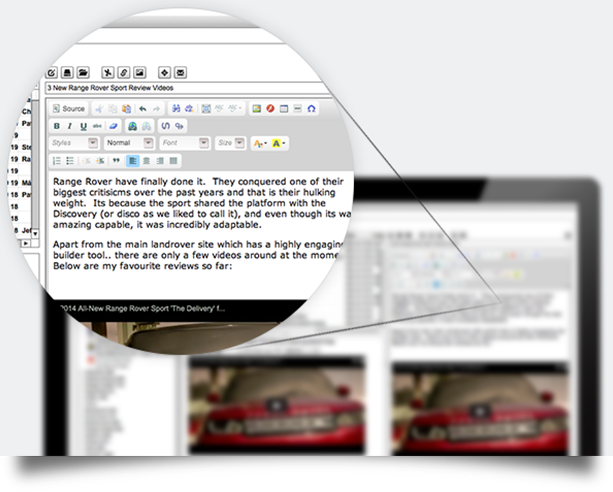Click the video title '2014 All-New Range Rover Sport'
Image resolution: width=613 pixels, height=492 pixels.
tap(142, 309)
